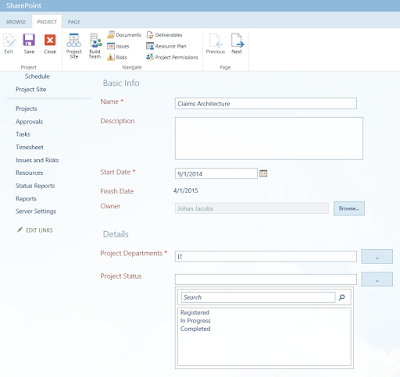The height and width of the screenshot is (377, 400).
Task: Open Approvals in the sidebar
Action: pos(29,122)
